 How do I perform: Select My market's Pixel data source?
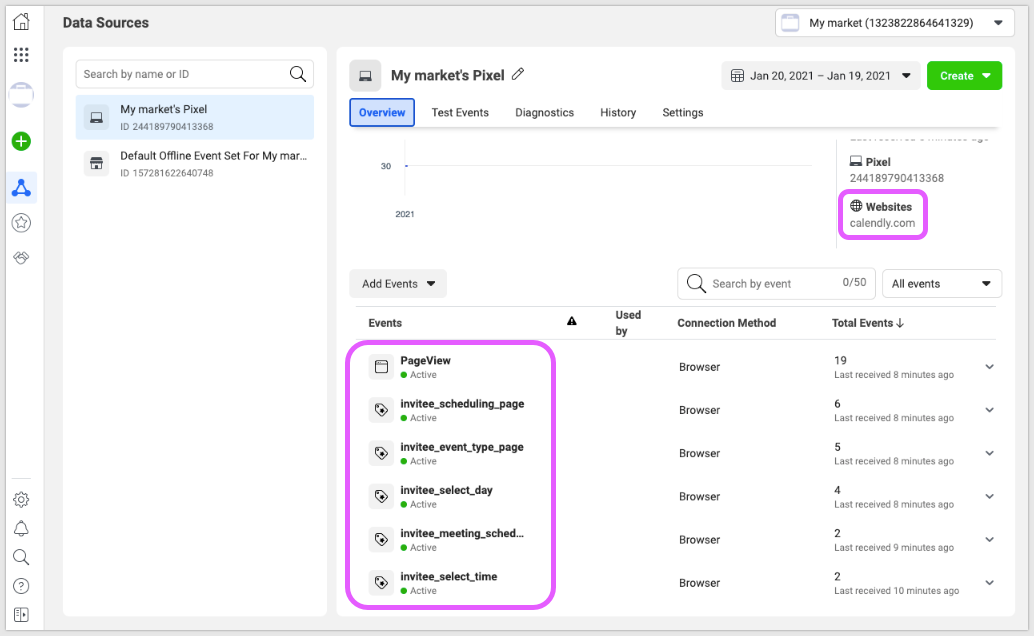pos(195,117)
